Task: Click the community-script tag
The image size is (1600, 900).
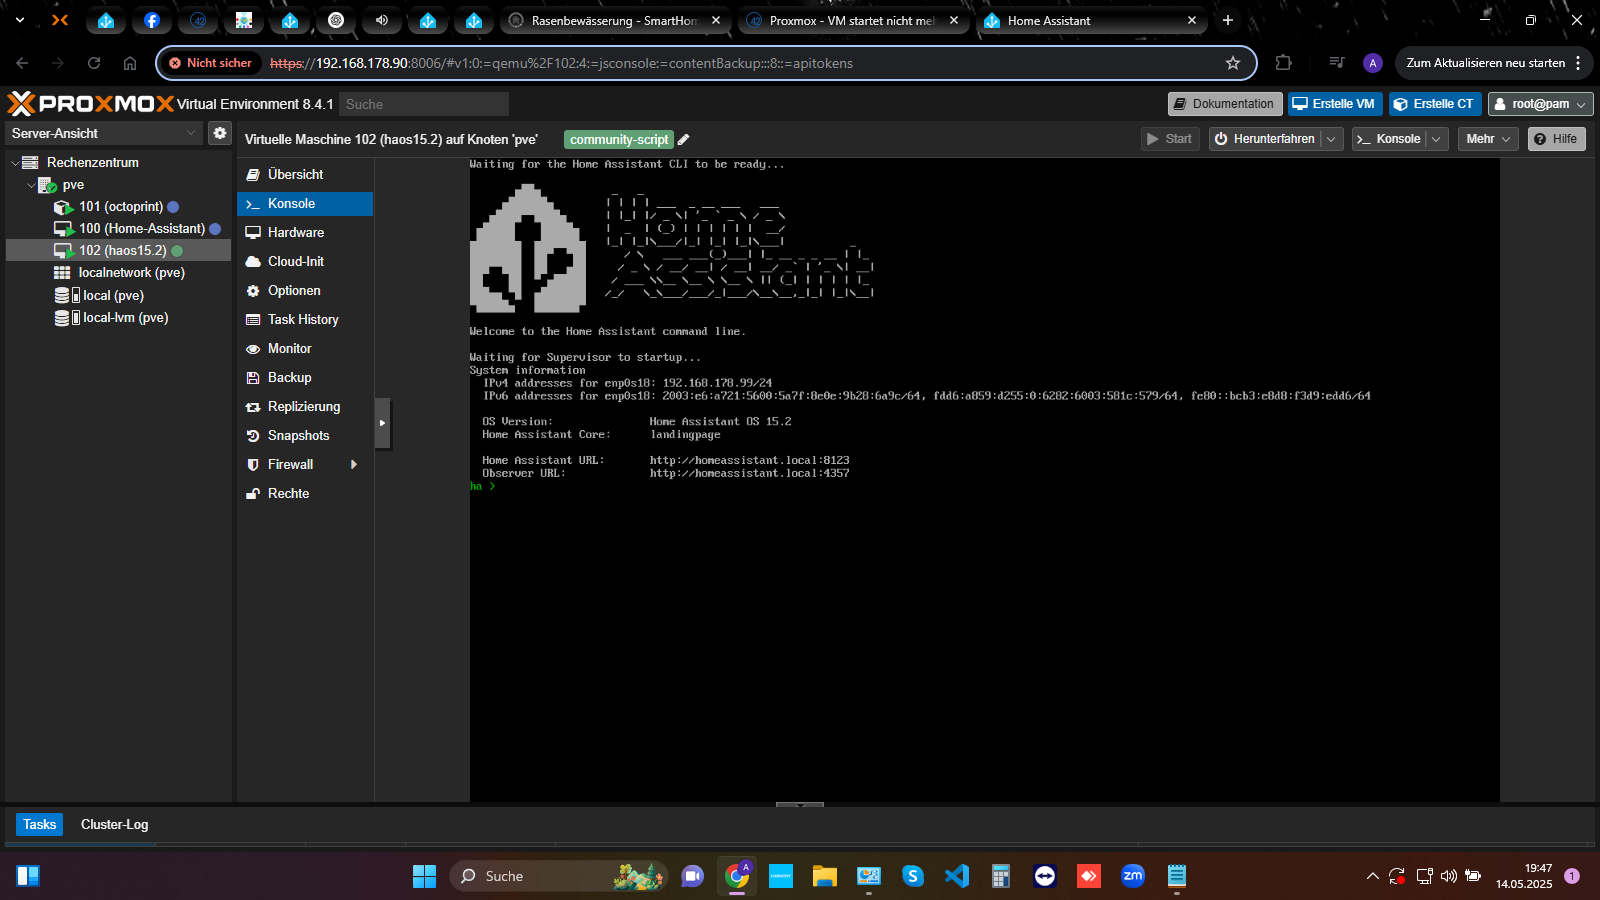Action: (x=619, y=140)
